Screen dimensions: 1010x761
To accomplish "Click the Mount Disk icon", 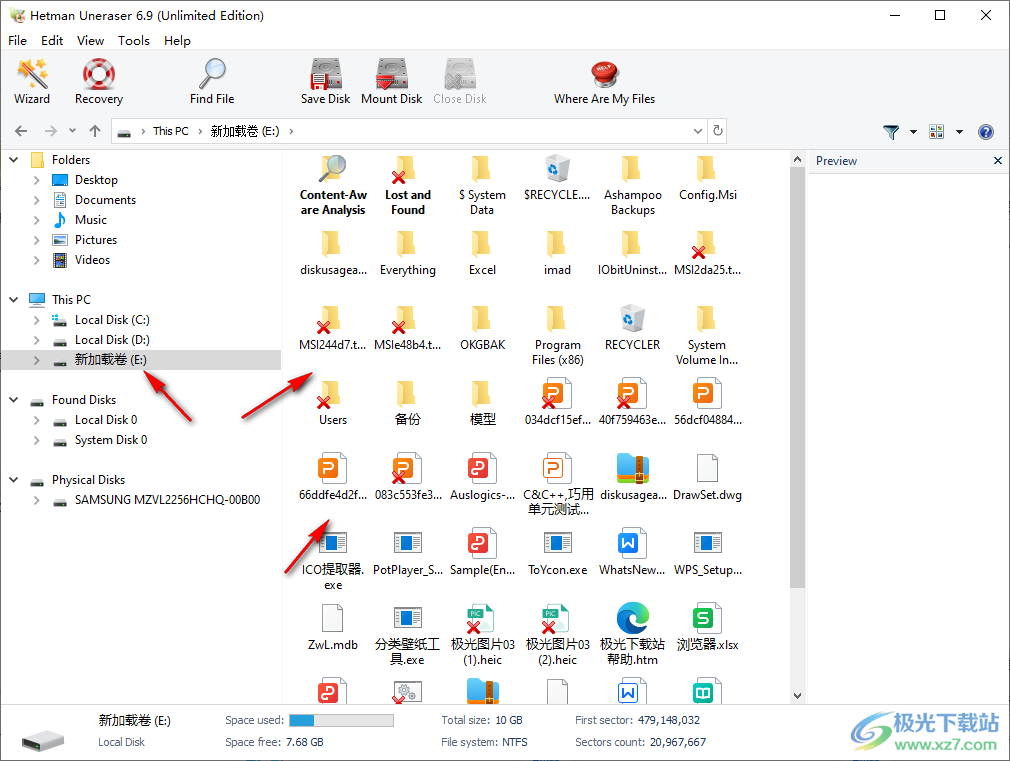I will click(391, 81).
